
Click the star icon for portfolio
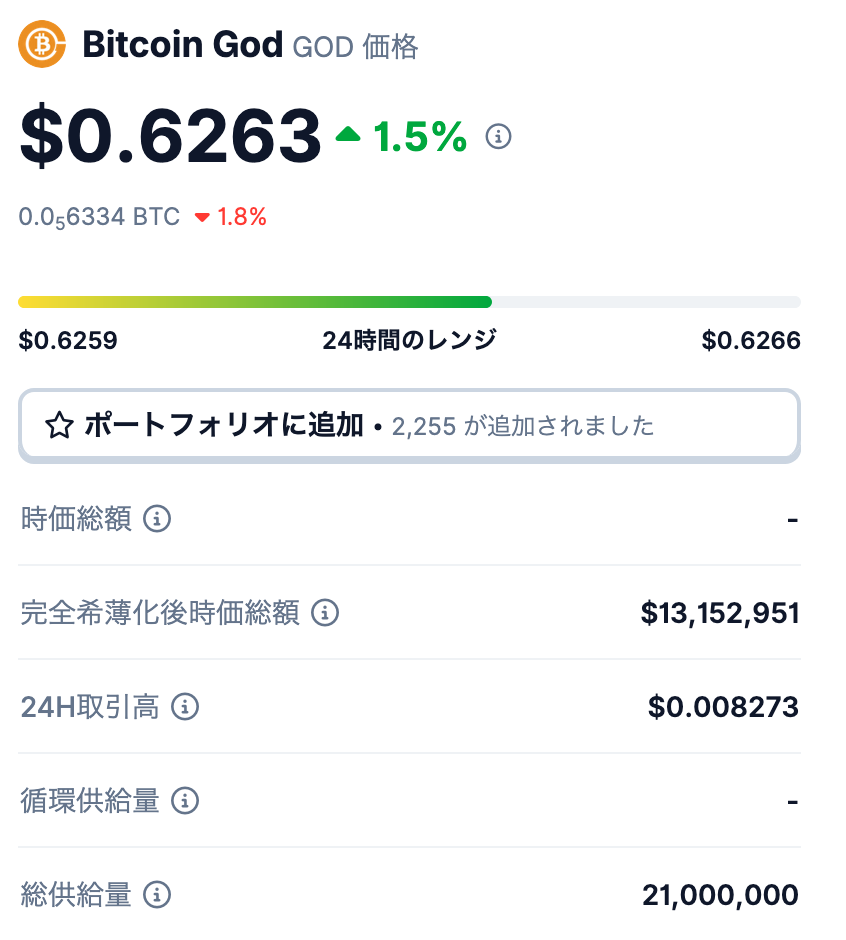point(59,427)
